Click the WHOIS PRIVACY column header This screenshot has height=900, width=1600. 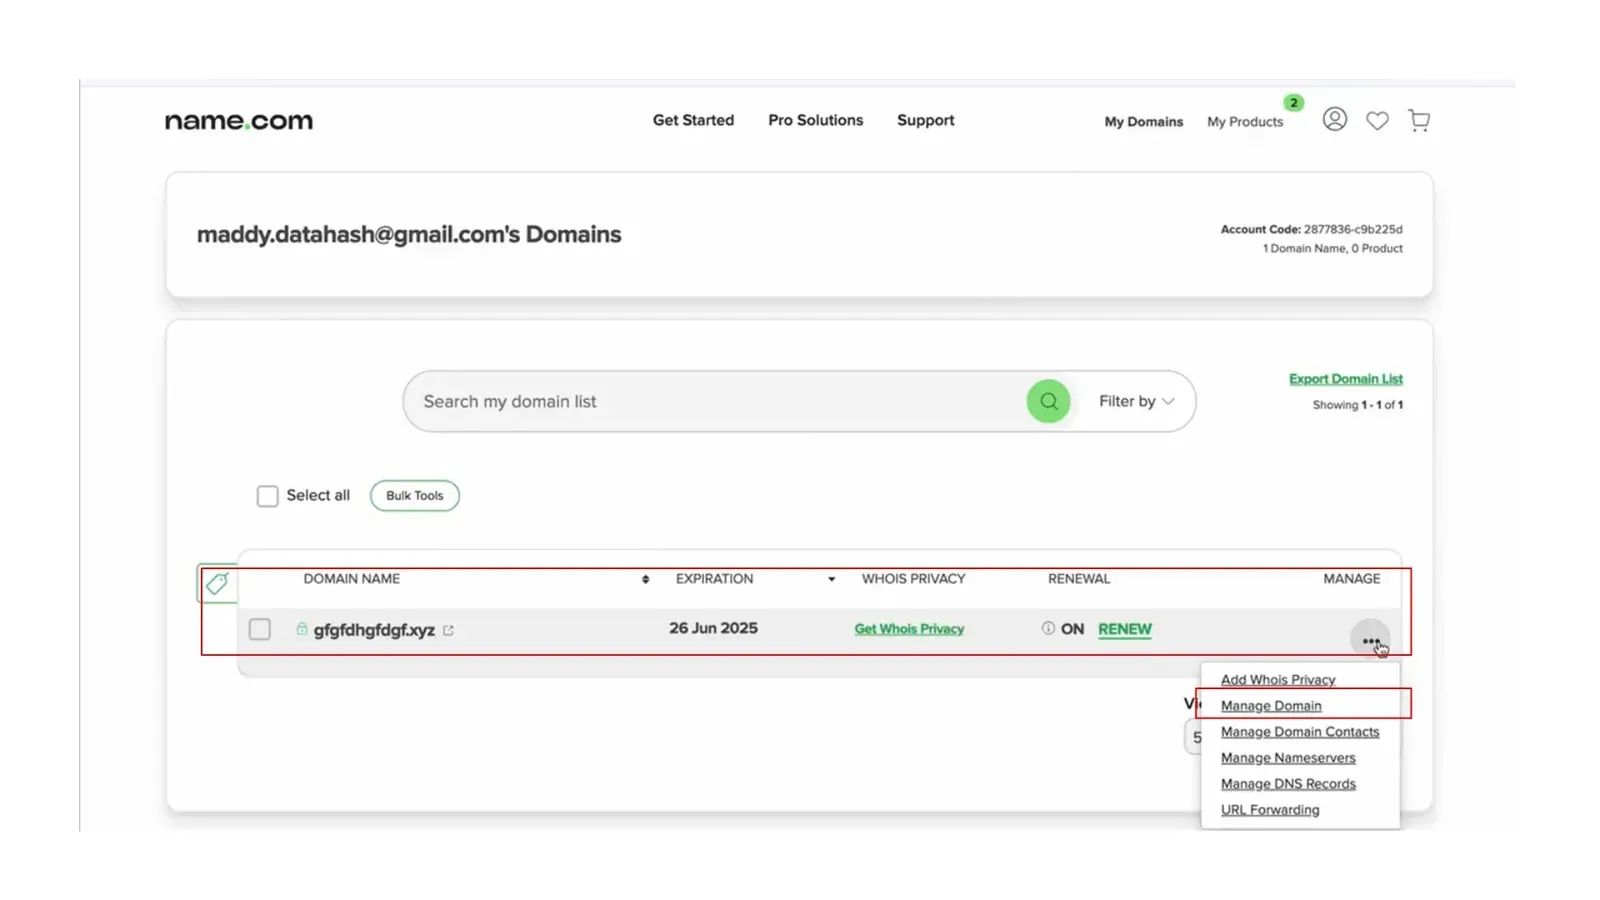tap(913, 579)
